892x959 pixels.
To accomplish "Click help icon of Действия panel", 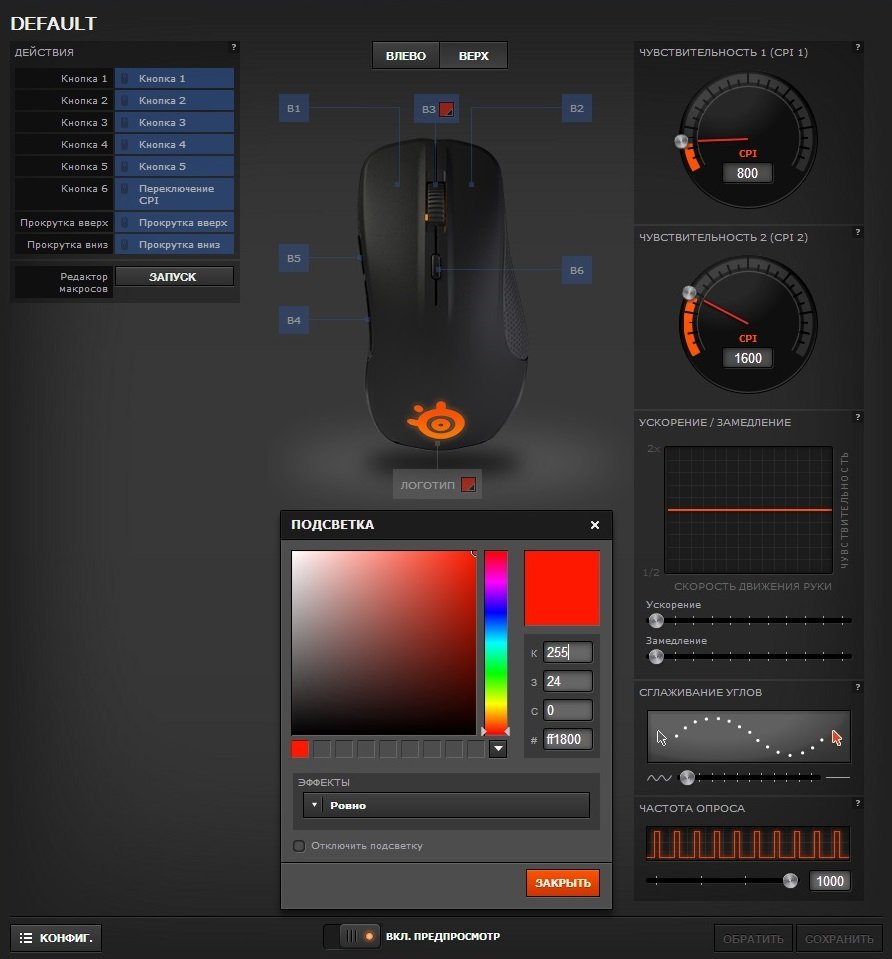I will tap(233, 47).
